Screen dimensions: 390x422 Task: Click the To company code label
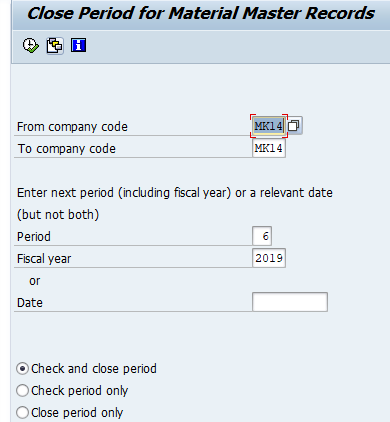point(67,149)
